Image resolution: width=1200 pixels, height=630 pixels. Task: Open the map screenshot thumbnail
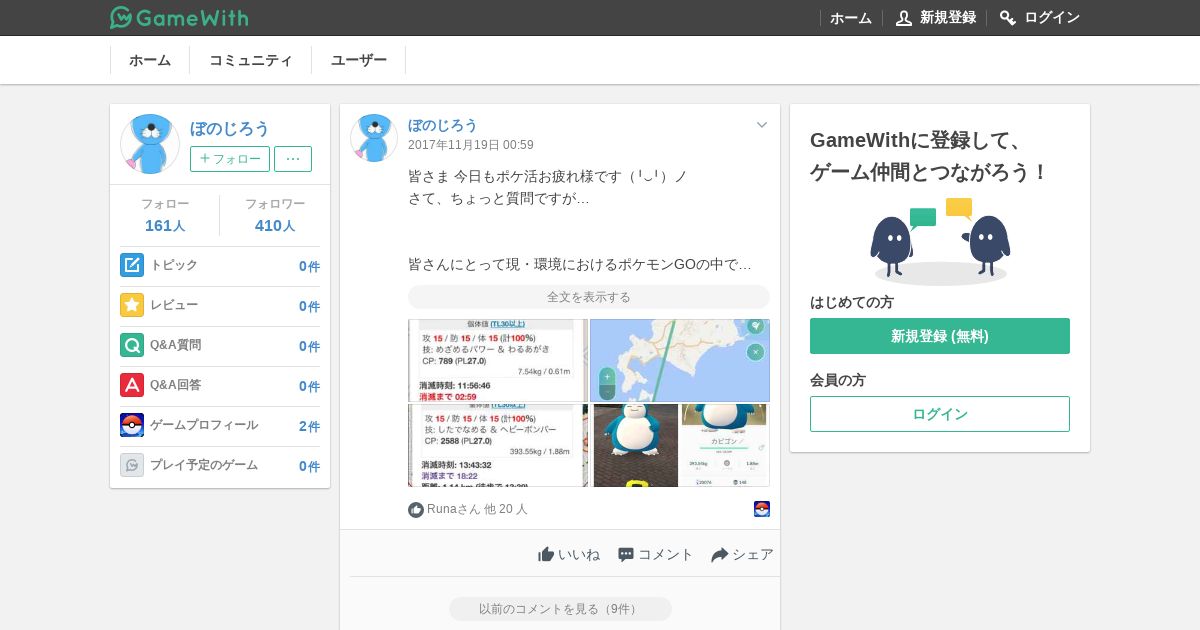(x=680, y=360)
